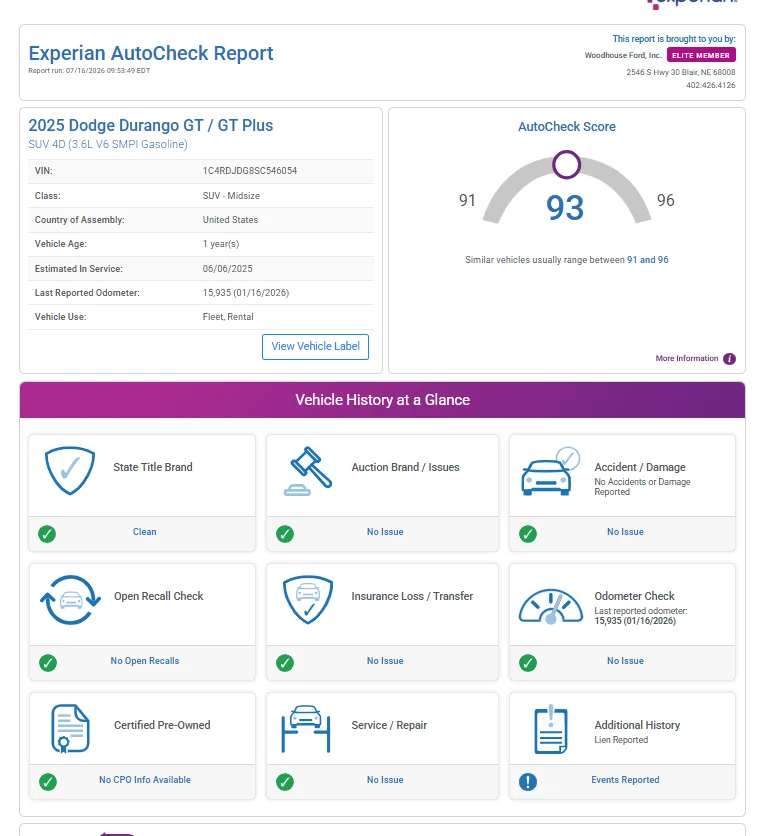This screenshot has width=769, height=836.
Task: Click the SUV 4D engine subtitle text
Action: point(108,144)
